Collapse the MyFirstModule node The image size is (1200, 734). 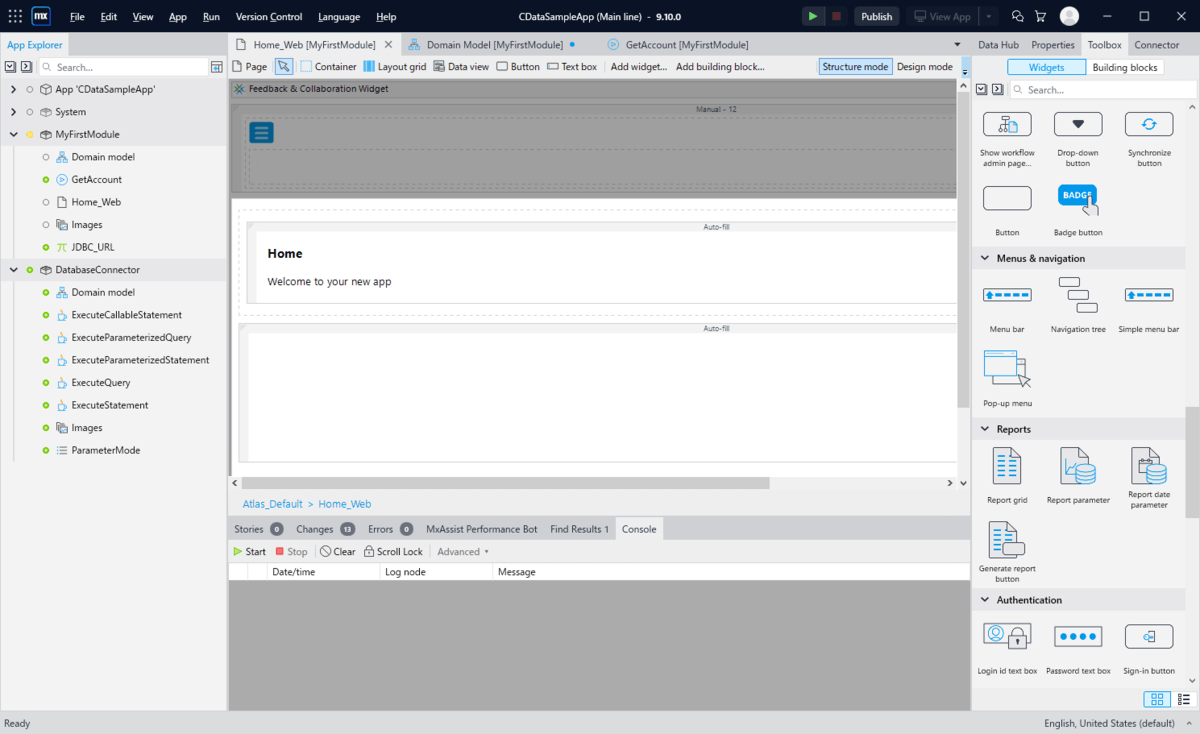14,134
